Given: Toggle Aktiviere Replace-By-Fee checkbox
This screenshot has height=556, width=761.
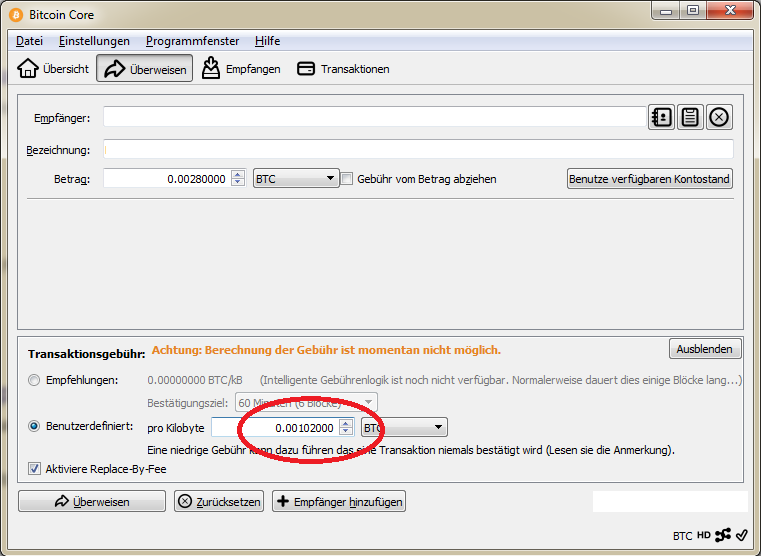Looking at the screenshot, I should [34, 469].
